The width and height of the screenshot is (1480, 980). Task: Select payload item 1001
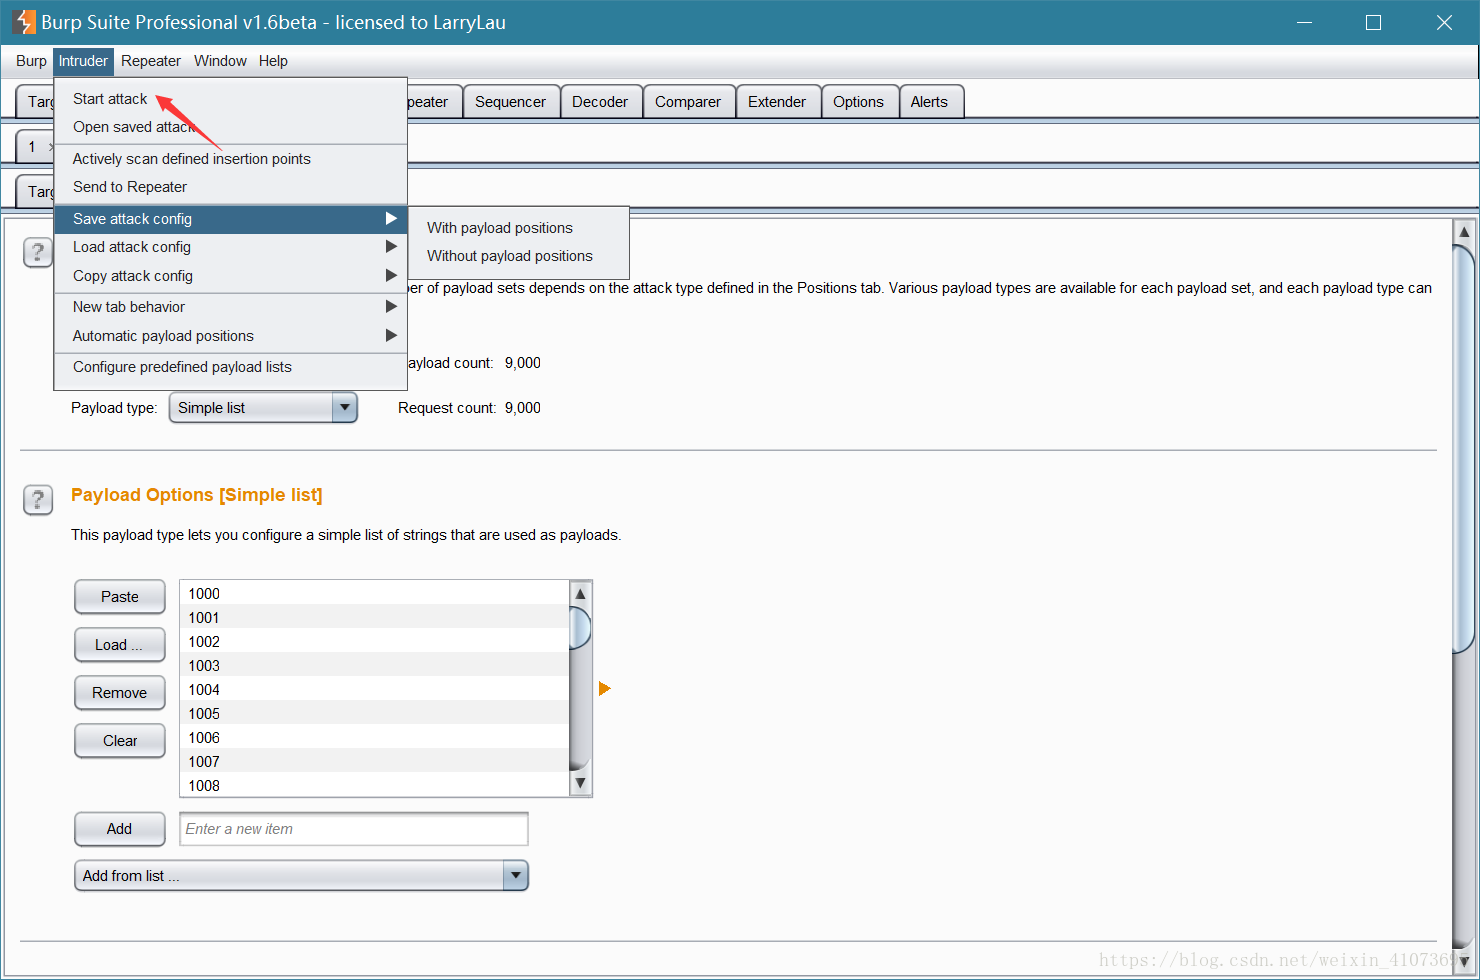point(374,618)
